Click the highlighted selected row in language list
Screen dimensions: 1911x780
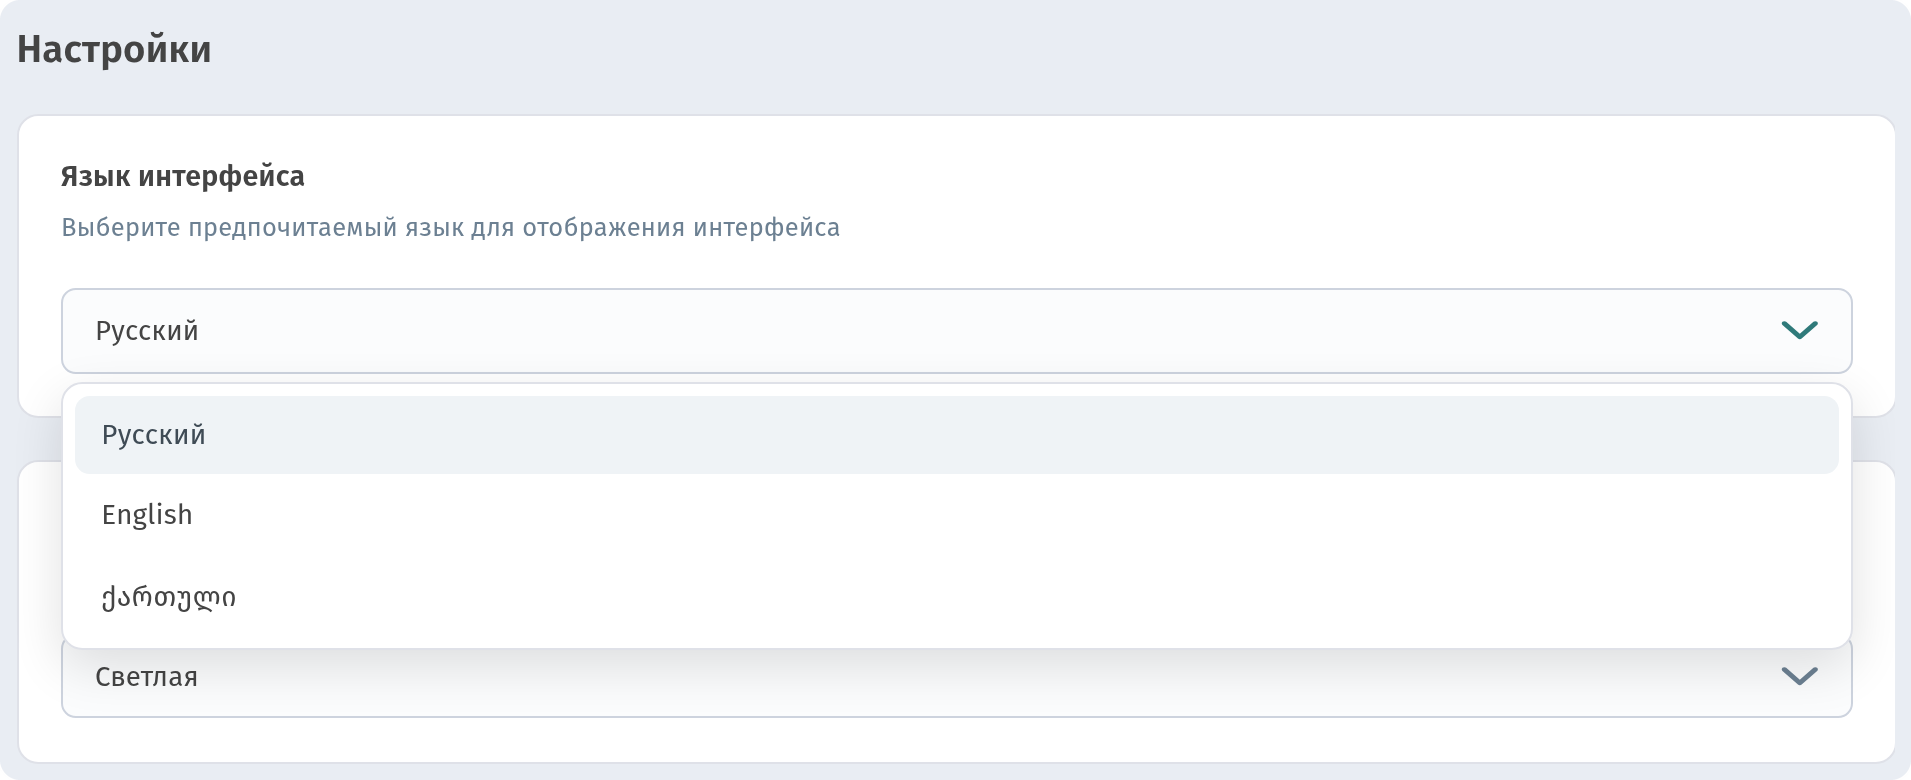click(x=956, y=435)
